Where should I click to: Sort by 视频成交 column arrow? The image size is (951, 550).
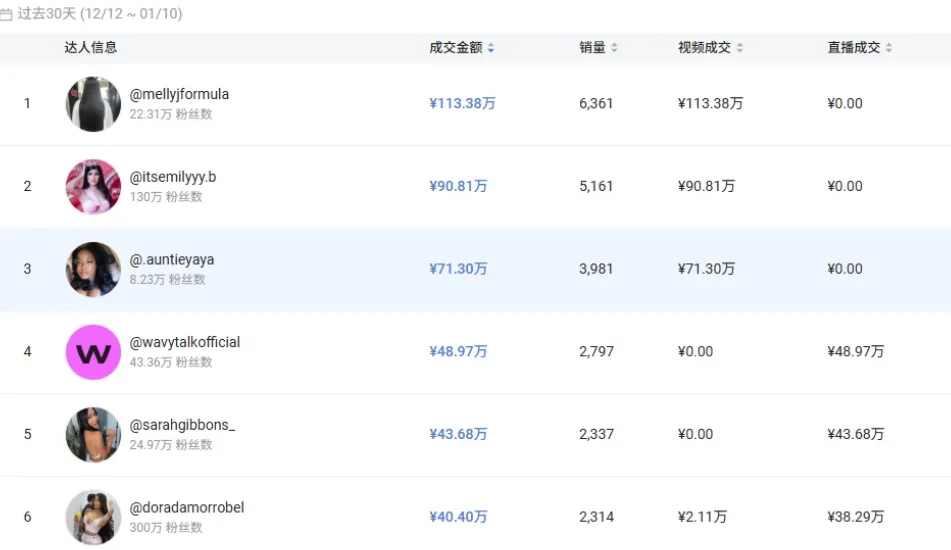[739, 48]
